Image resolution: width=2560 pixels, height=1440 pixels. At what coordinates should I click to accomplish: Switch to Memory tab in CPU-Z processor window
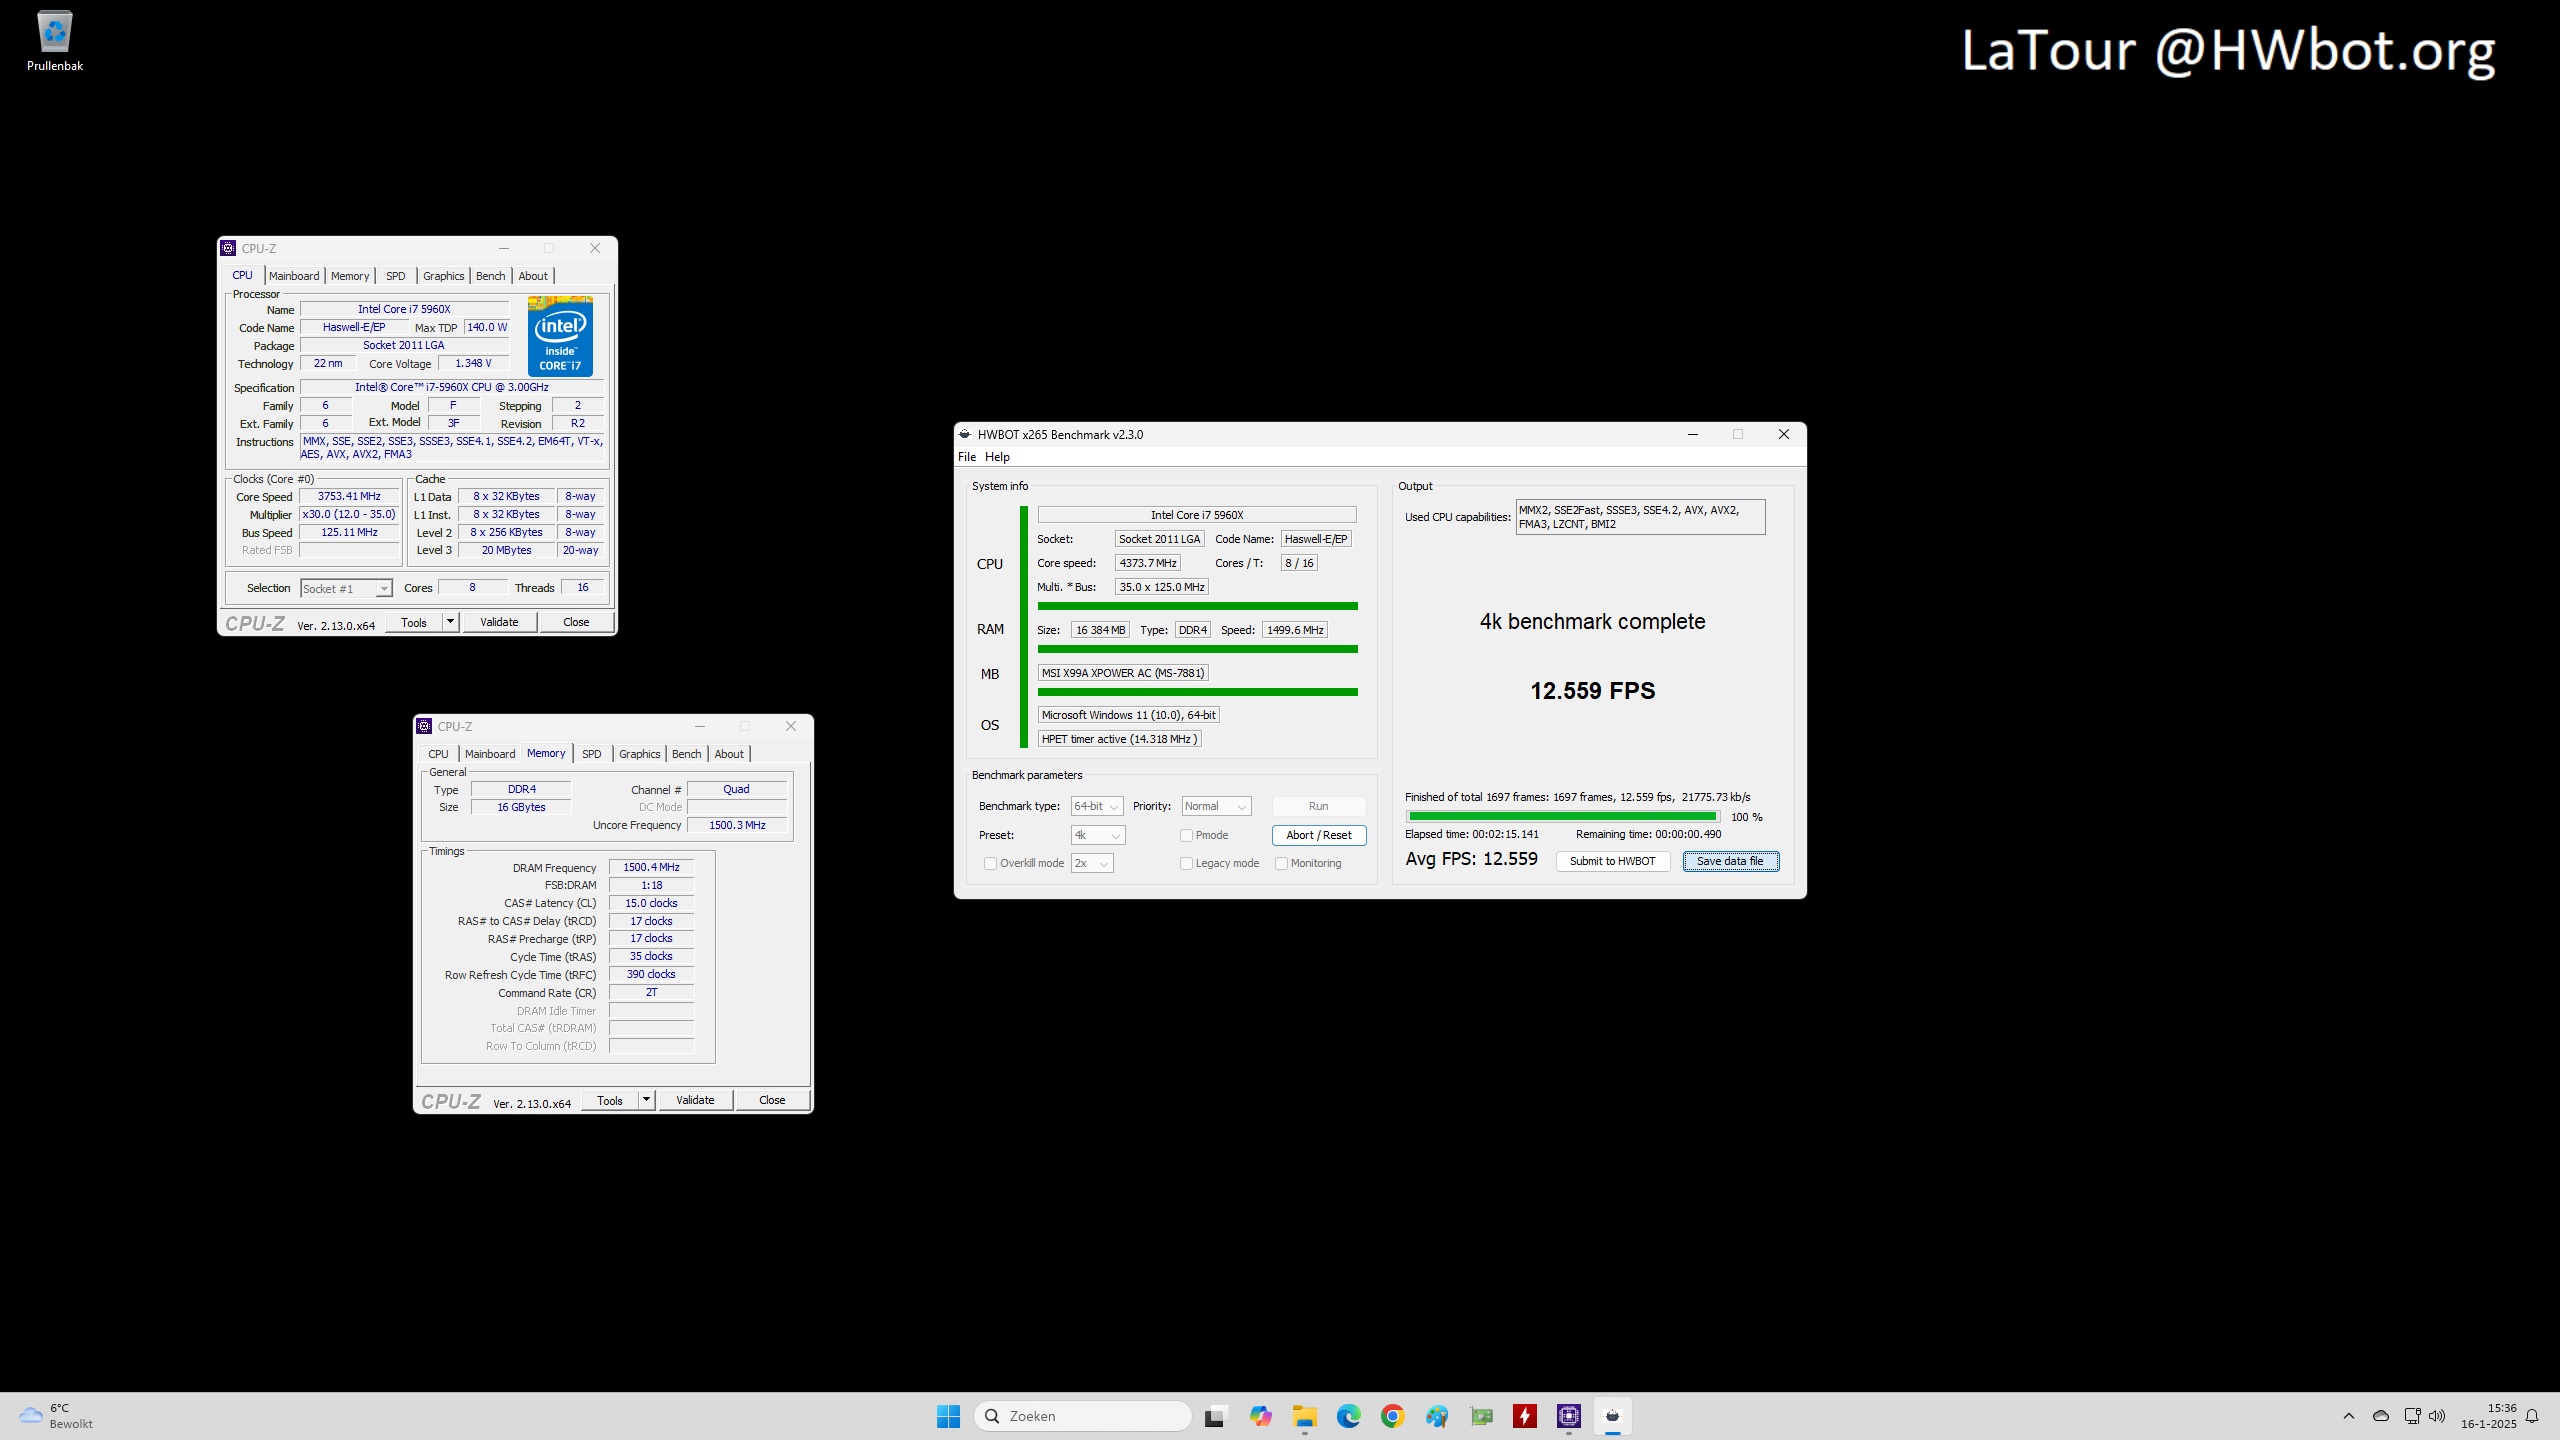point(350,276)
